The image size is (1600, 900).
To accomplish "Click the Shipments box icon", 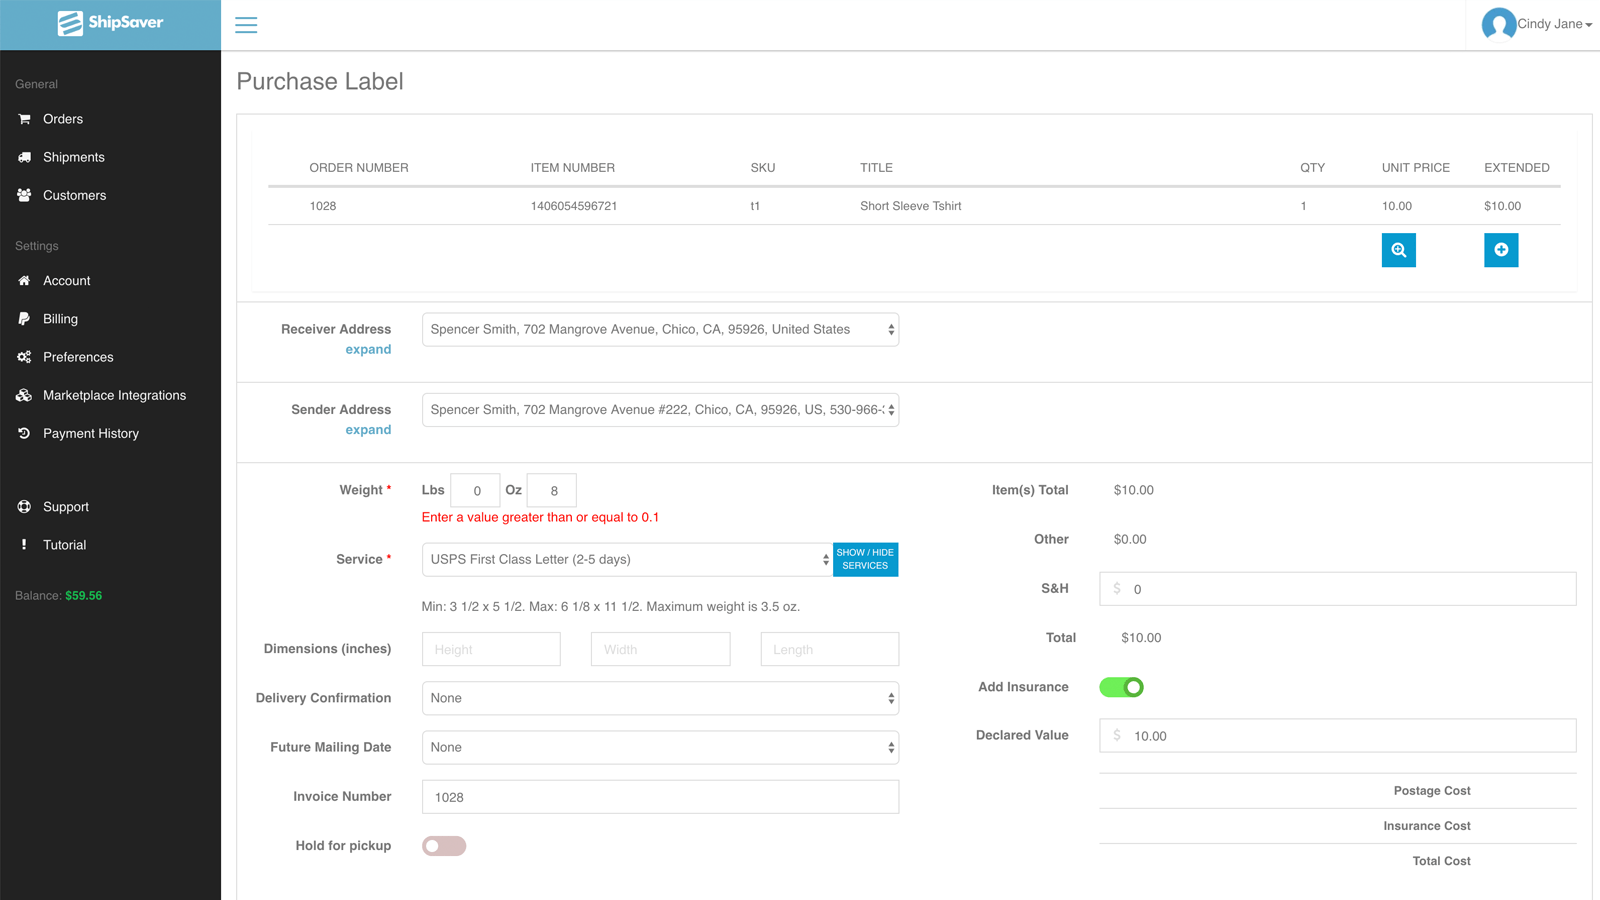I will click(x=24, y=157).
